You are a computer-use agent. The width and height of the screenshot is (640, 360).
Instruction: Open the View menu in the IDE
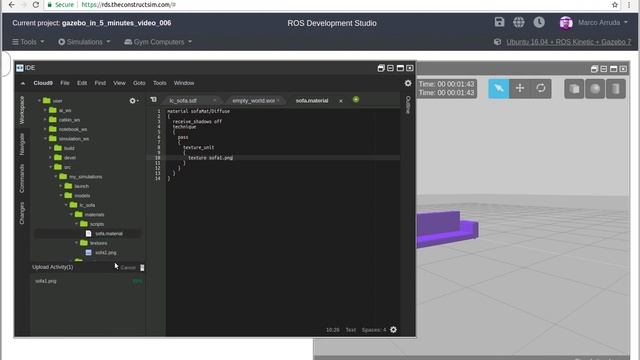click(119, 83)
